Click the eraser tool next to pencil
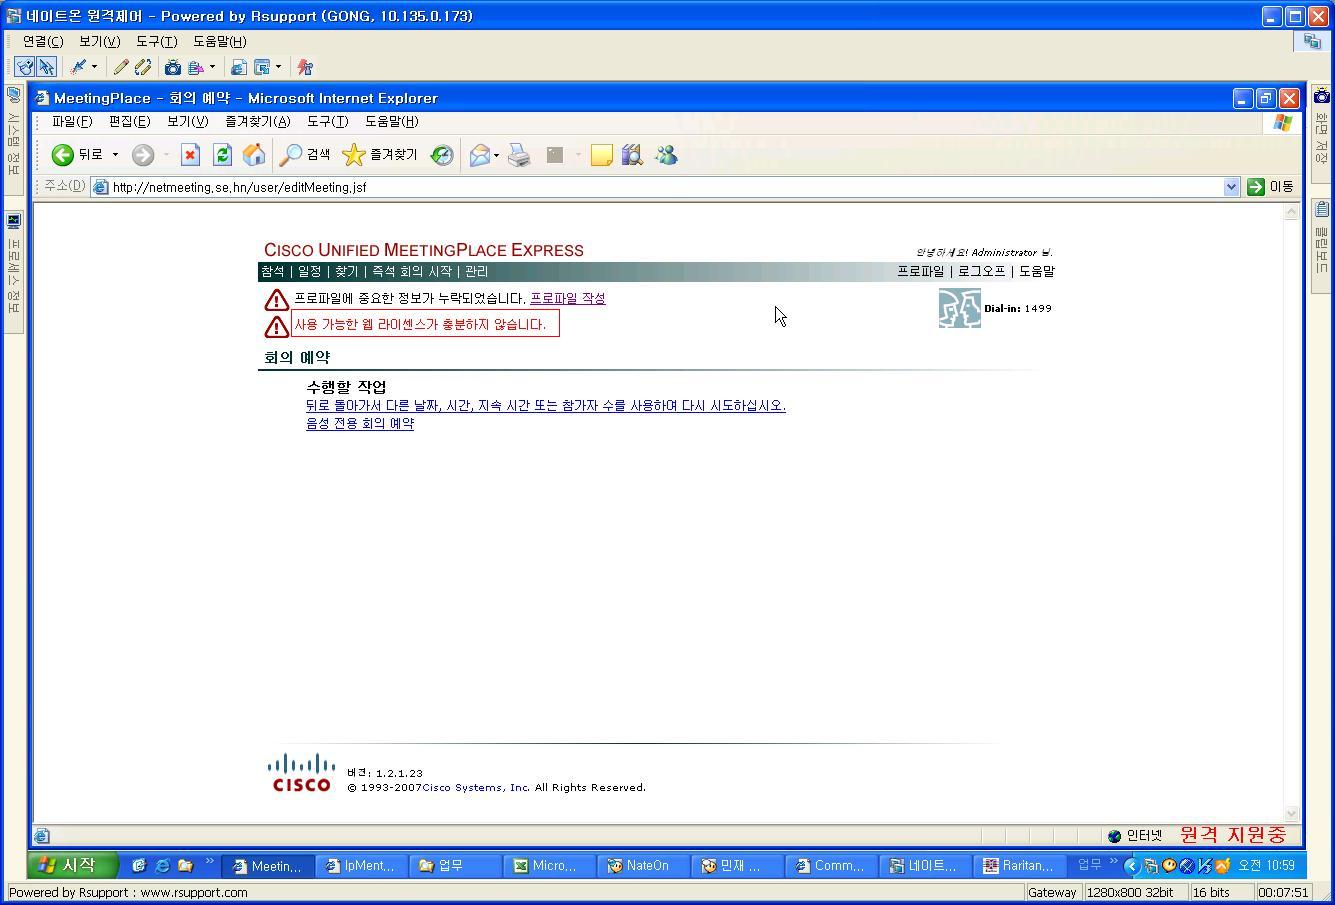The width and height of the screenshot is (1335, 905). (142, 67)
